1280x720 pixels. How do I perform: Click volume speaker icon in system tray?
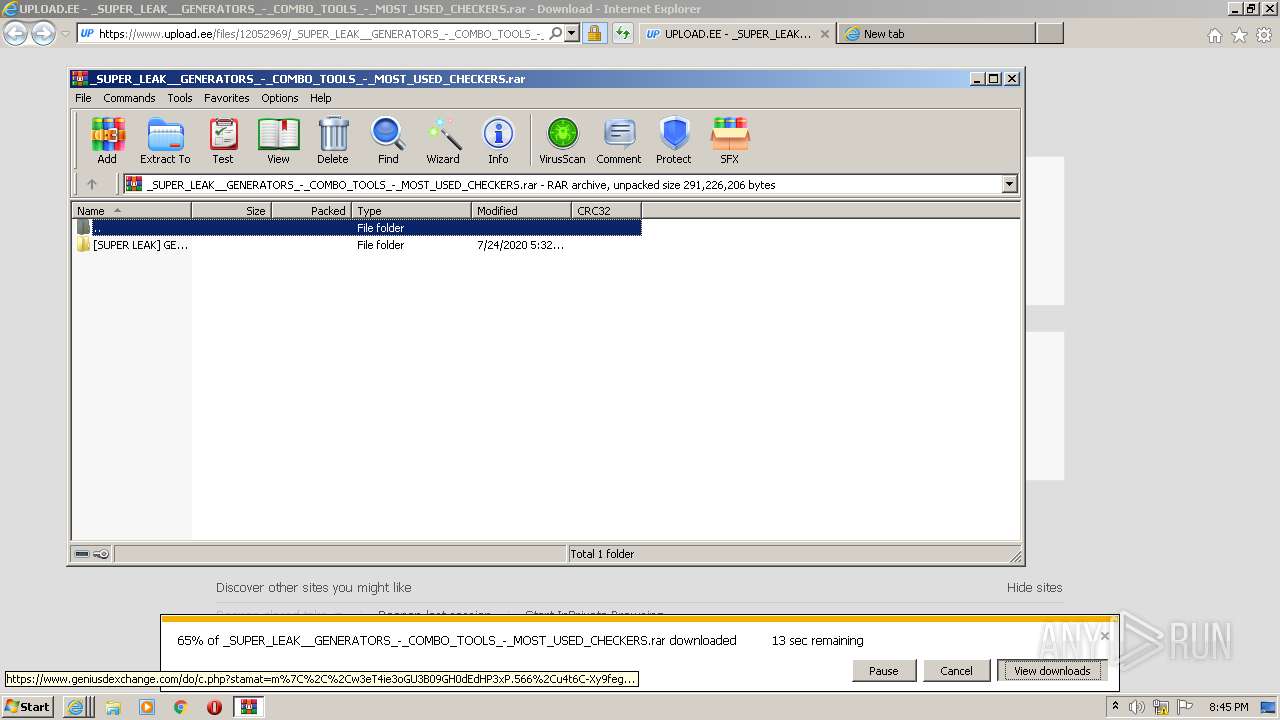1137,707
